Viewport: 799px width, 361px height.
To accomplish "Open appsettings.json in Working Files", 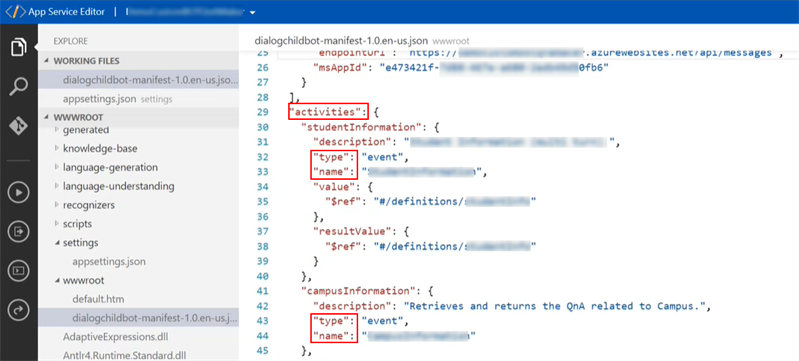I will 139,99.
